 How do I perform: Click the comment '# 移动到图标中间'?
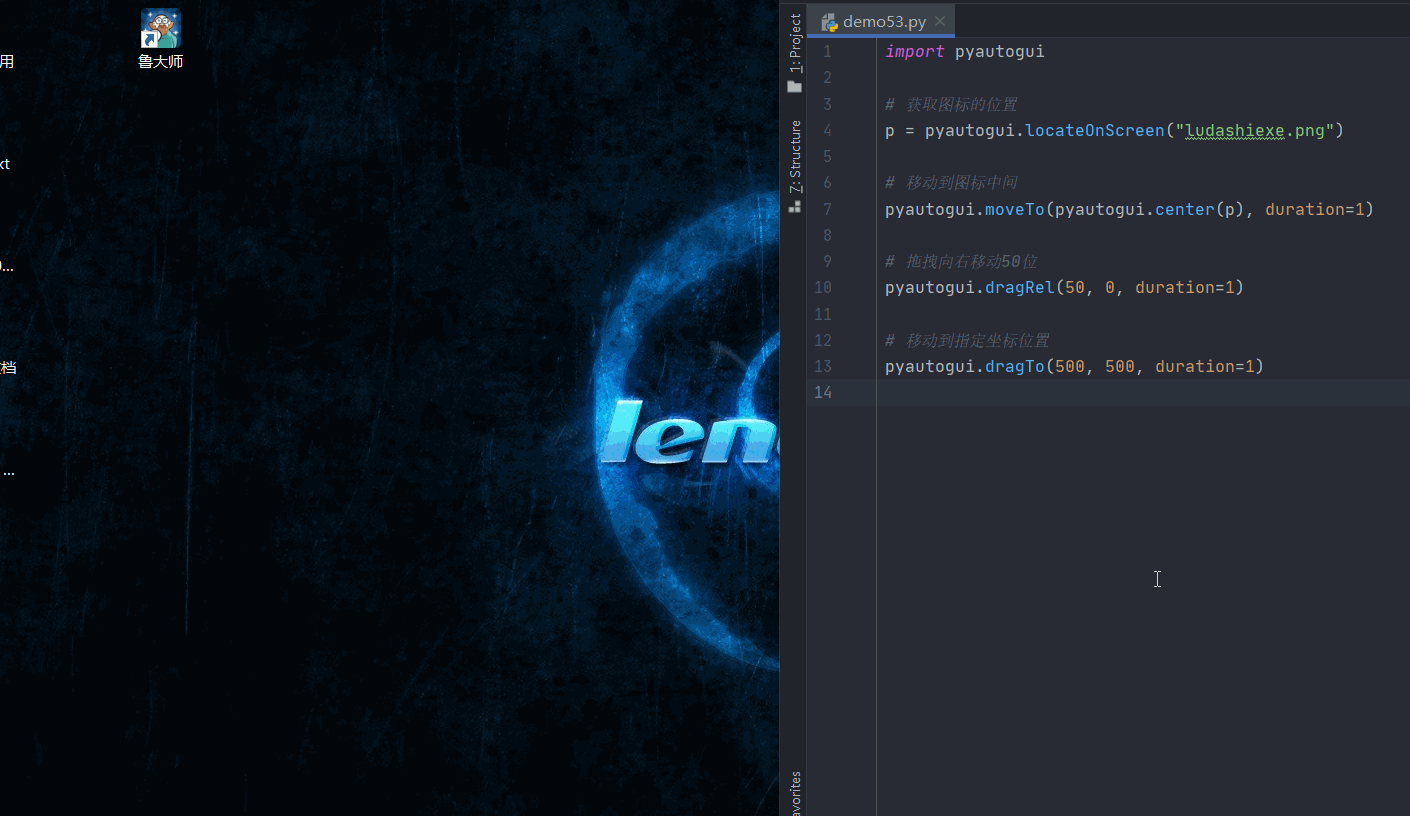point(951,183)
